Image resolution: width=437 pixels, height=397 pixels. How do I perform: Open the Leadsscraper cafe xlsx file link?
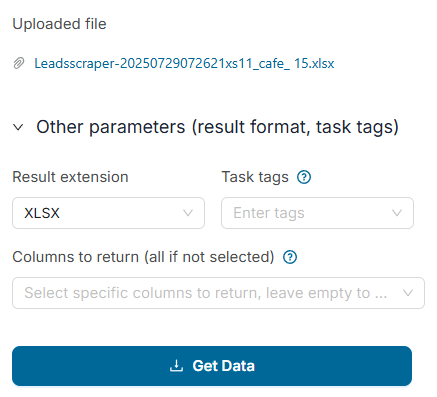click(184, 63)
